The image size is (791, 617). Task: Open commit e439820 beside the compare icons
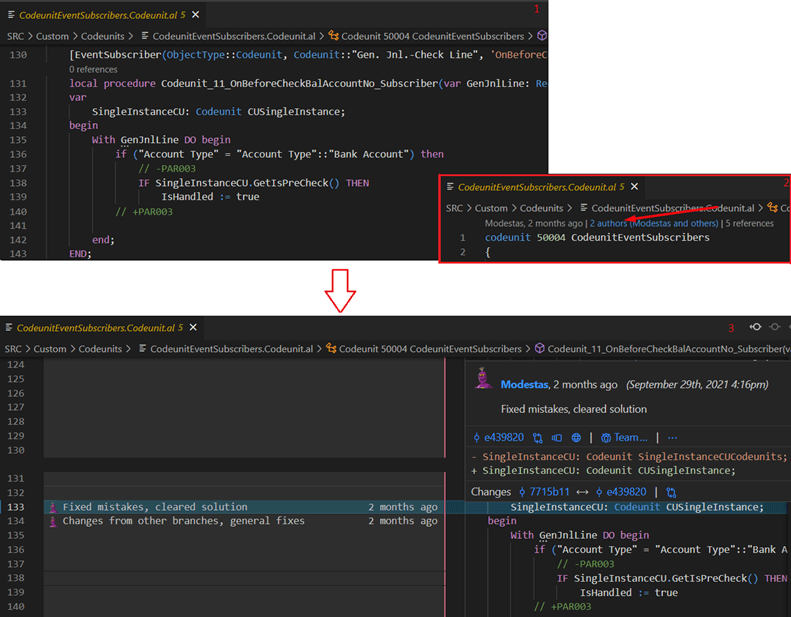tap(499, 438)
